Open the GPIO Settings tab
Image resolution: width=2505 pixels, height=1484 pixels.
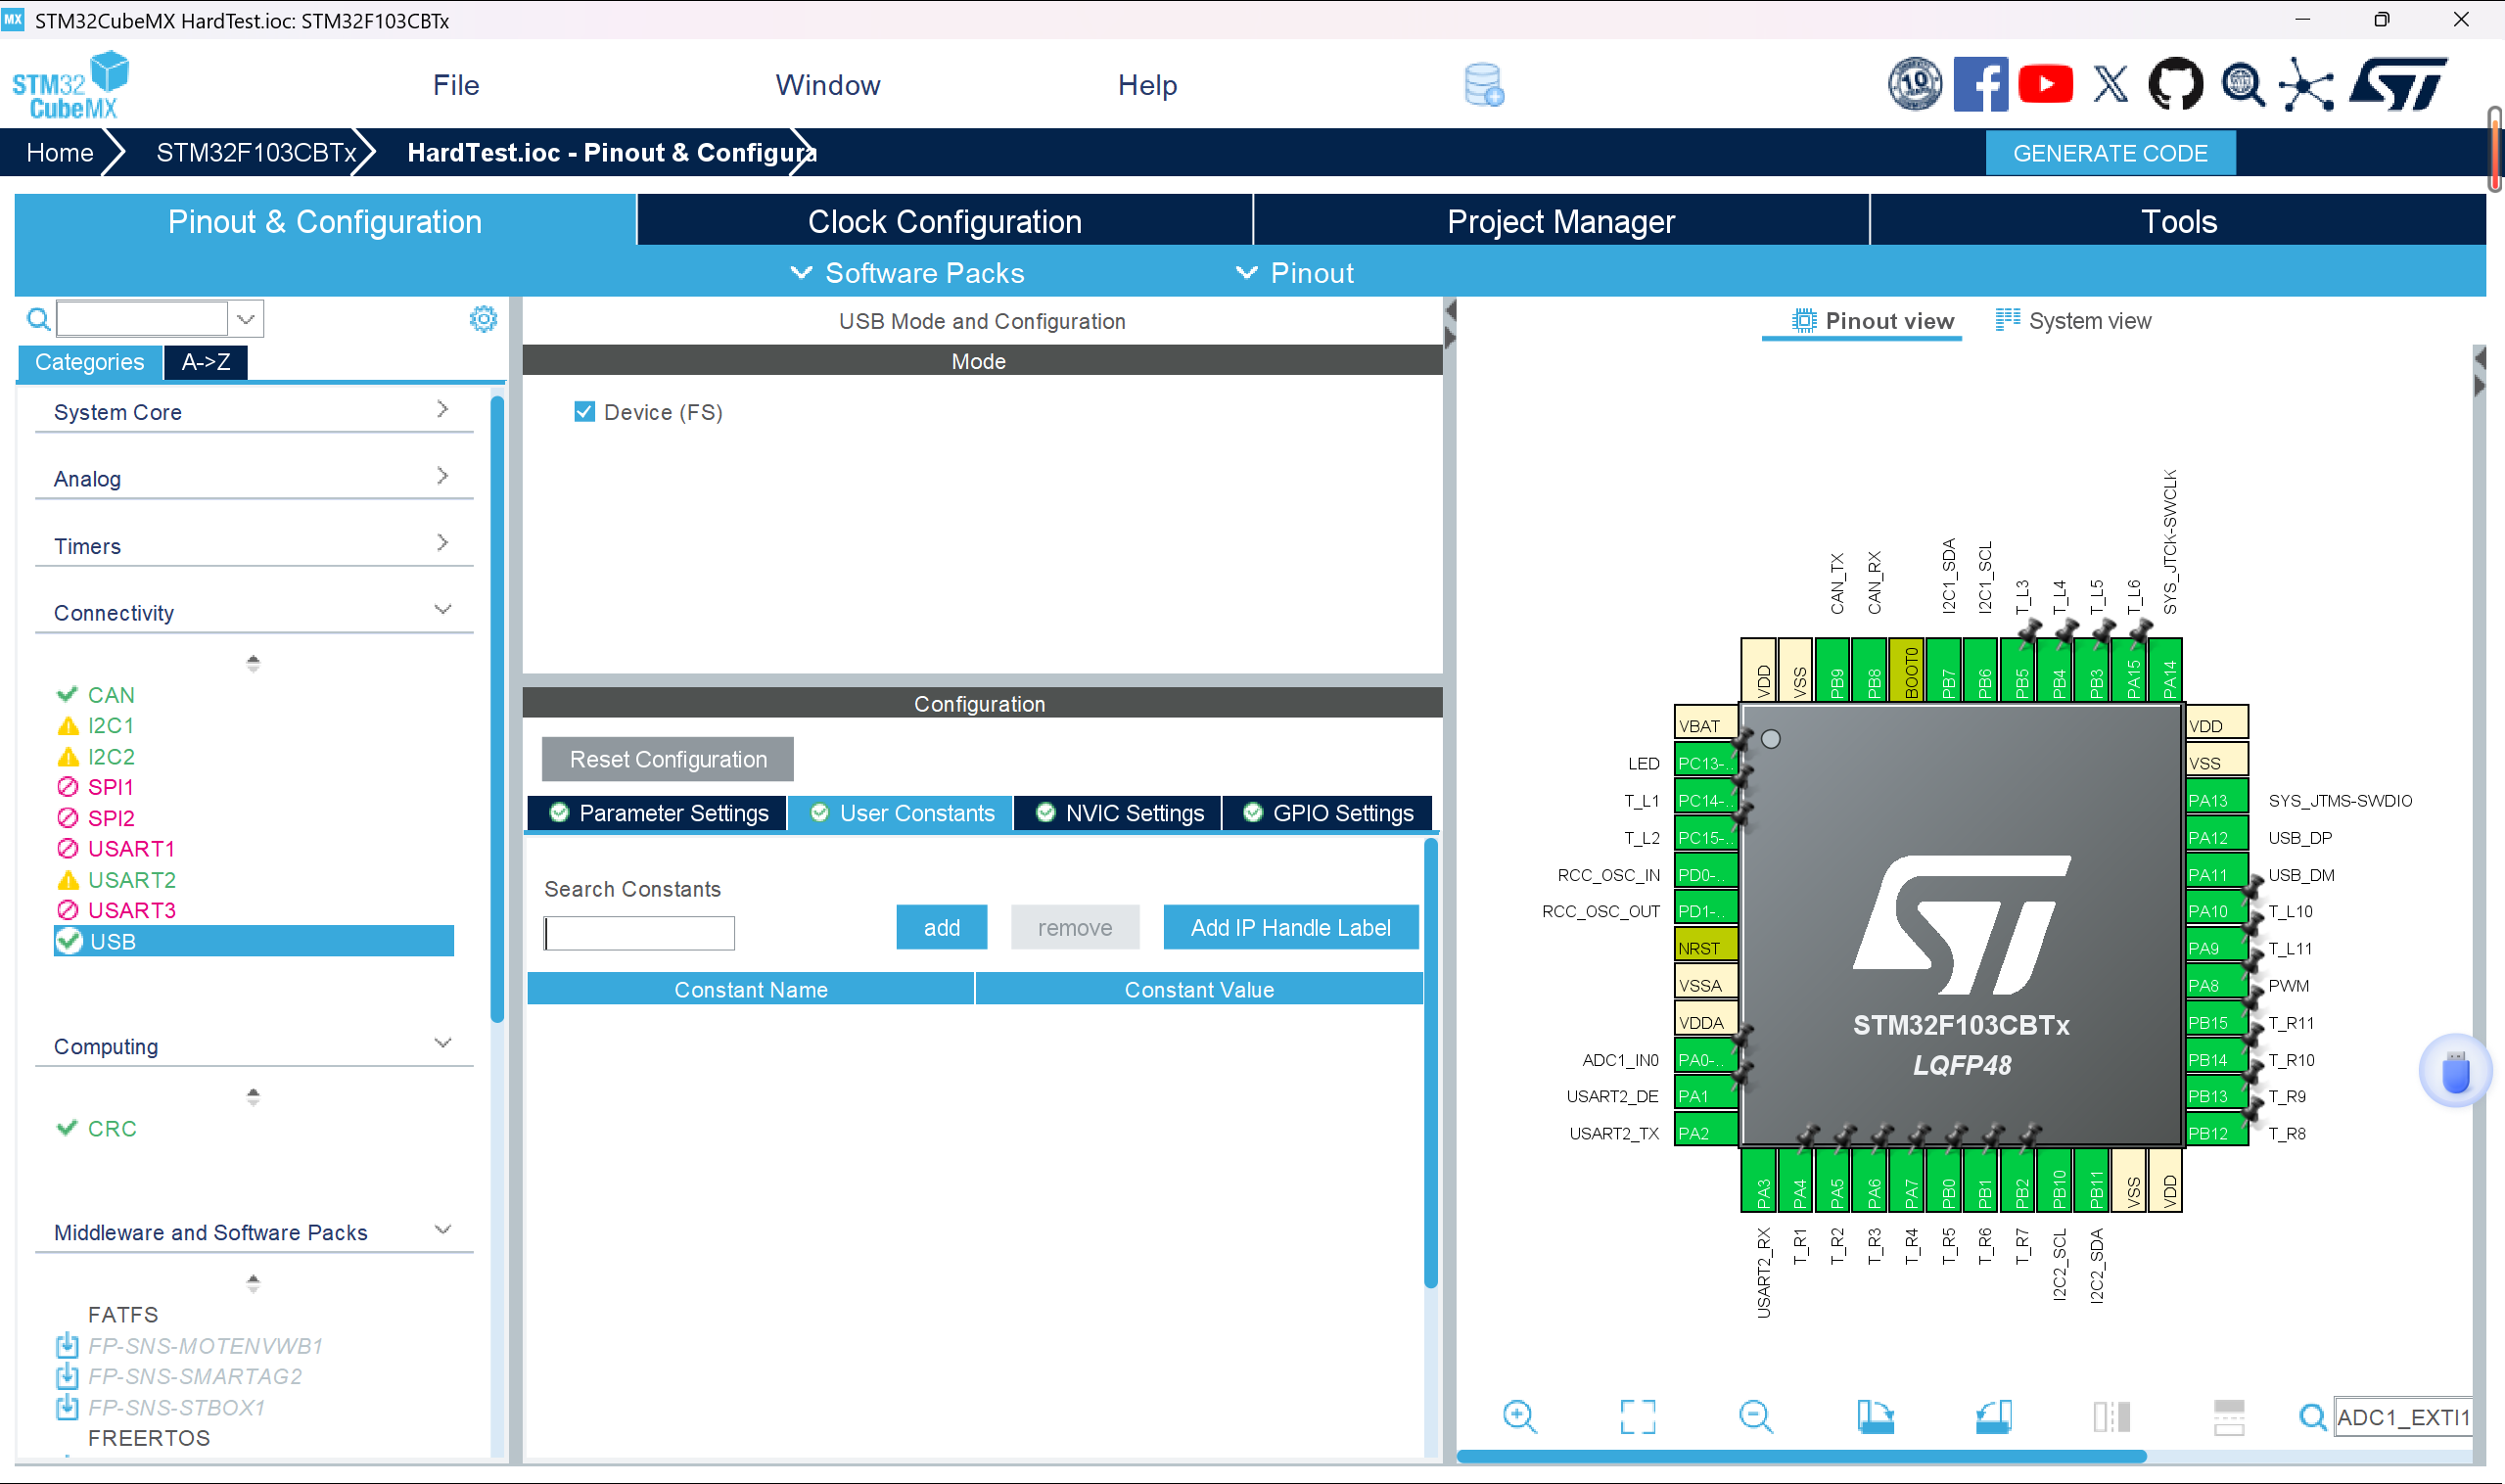click(x=1327, y=813)
